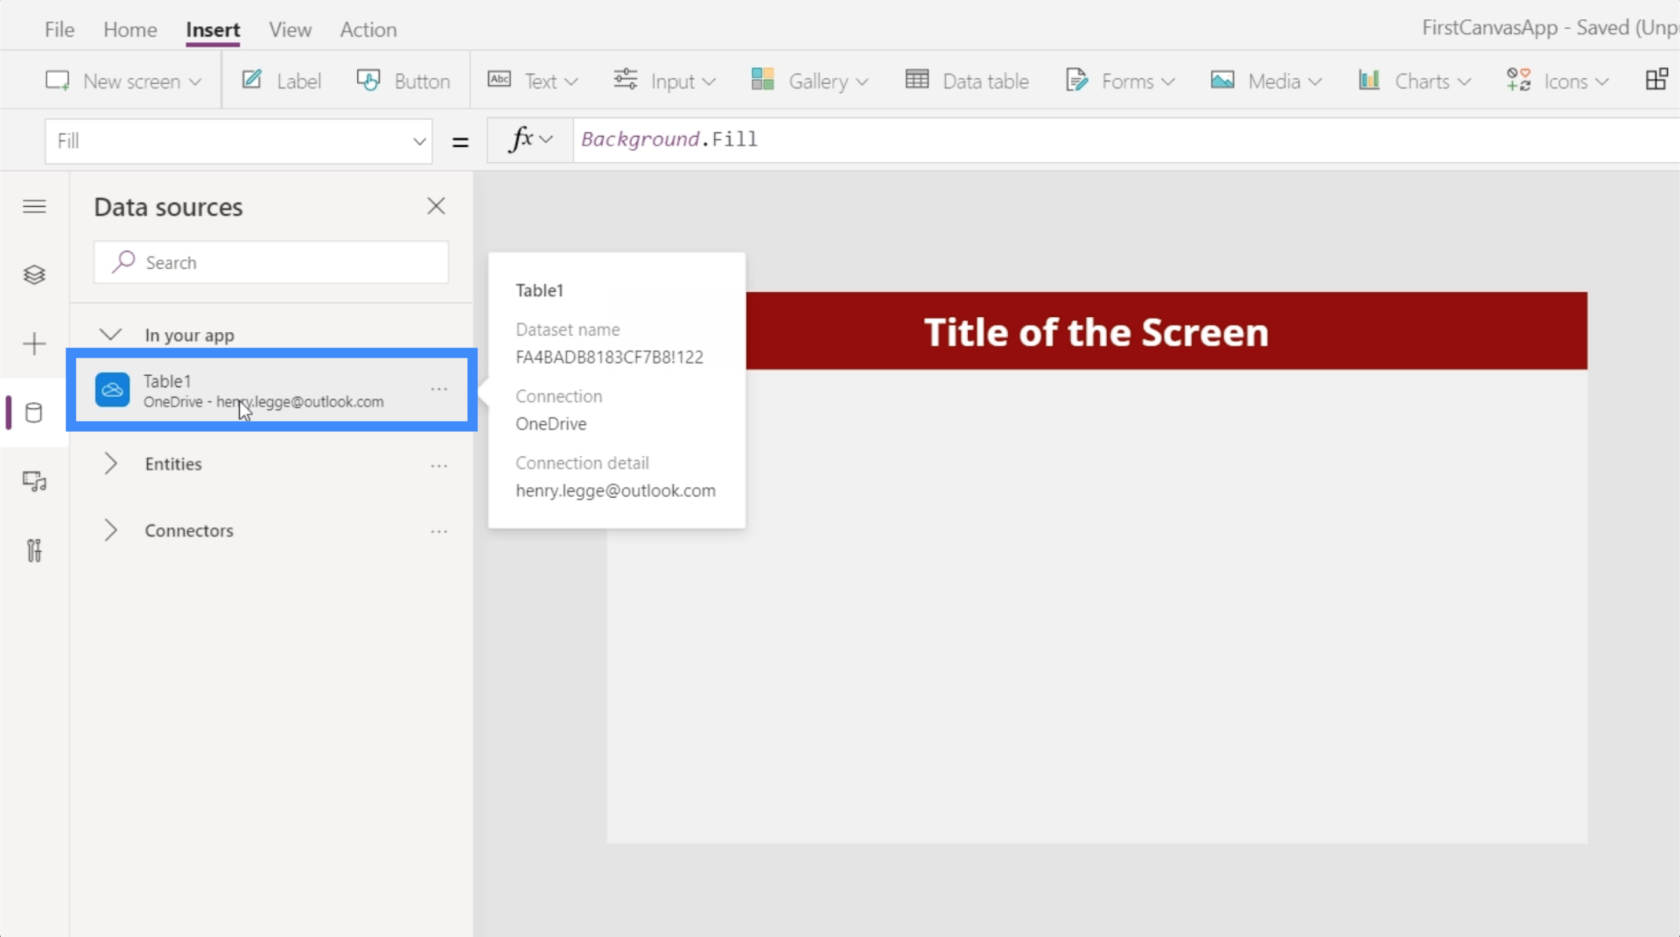The image size is (1680, 937).
Task: Select the red Title of the Screen banner
Action: 1165,331
